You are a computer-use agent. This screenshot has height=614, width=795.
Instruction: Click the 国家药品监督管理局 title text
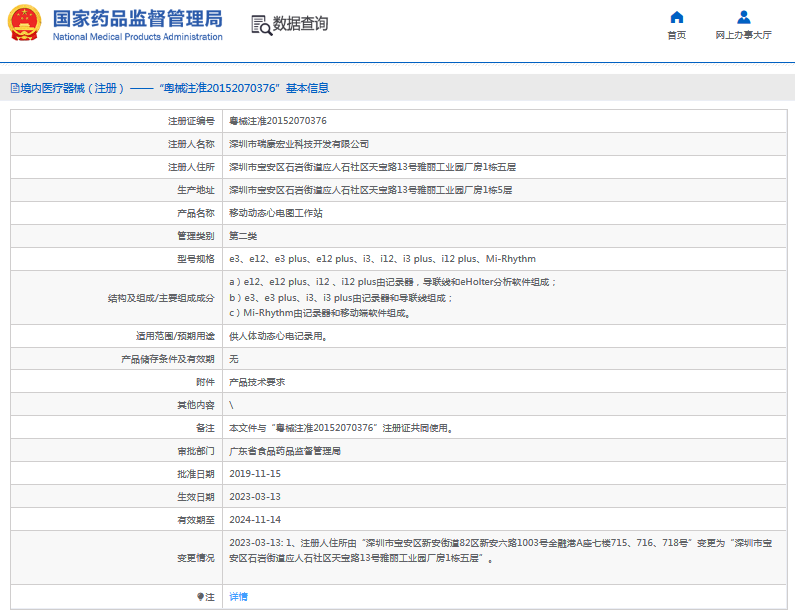tap(137, 19)
